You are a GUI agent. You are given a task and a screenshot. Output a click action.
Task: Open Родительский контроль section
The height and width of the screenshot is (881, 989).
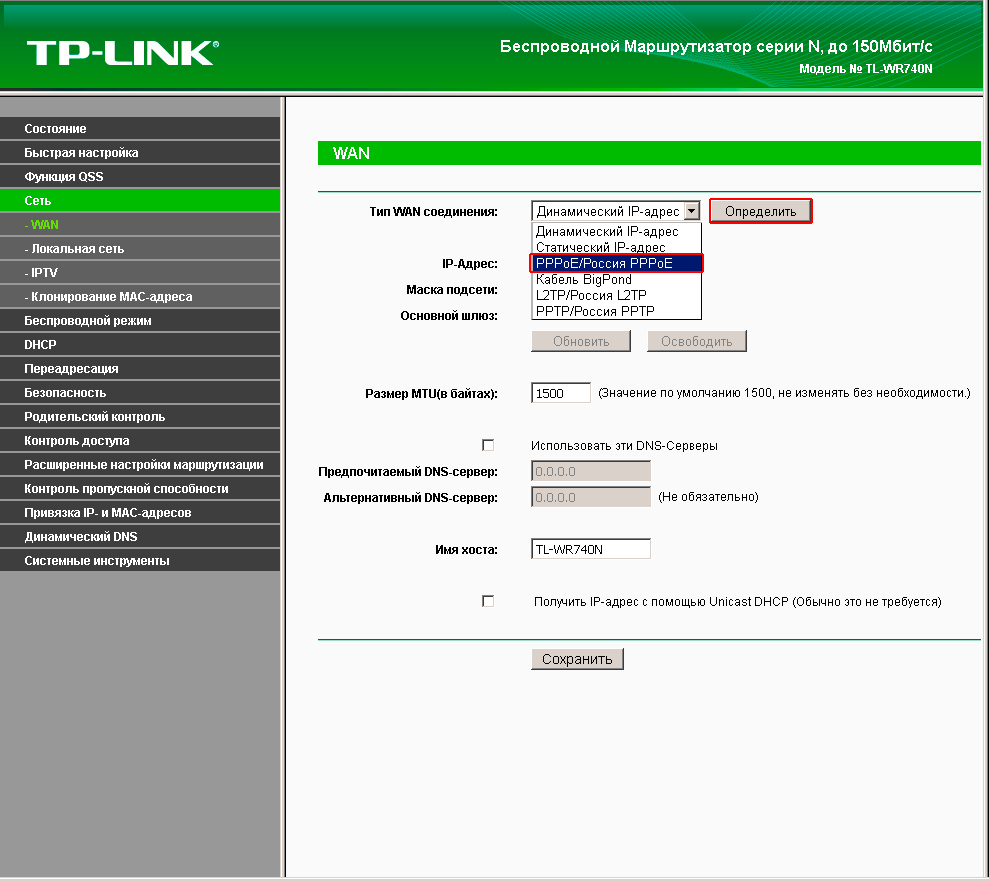(x=140, y=416)
